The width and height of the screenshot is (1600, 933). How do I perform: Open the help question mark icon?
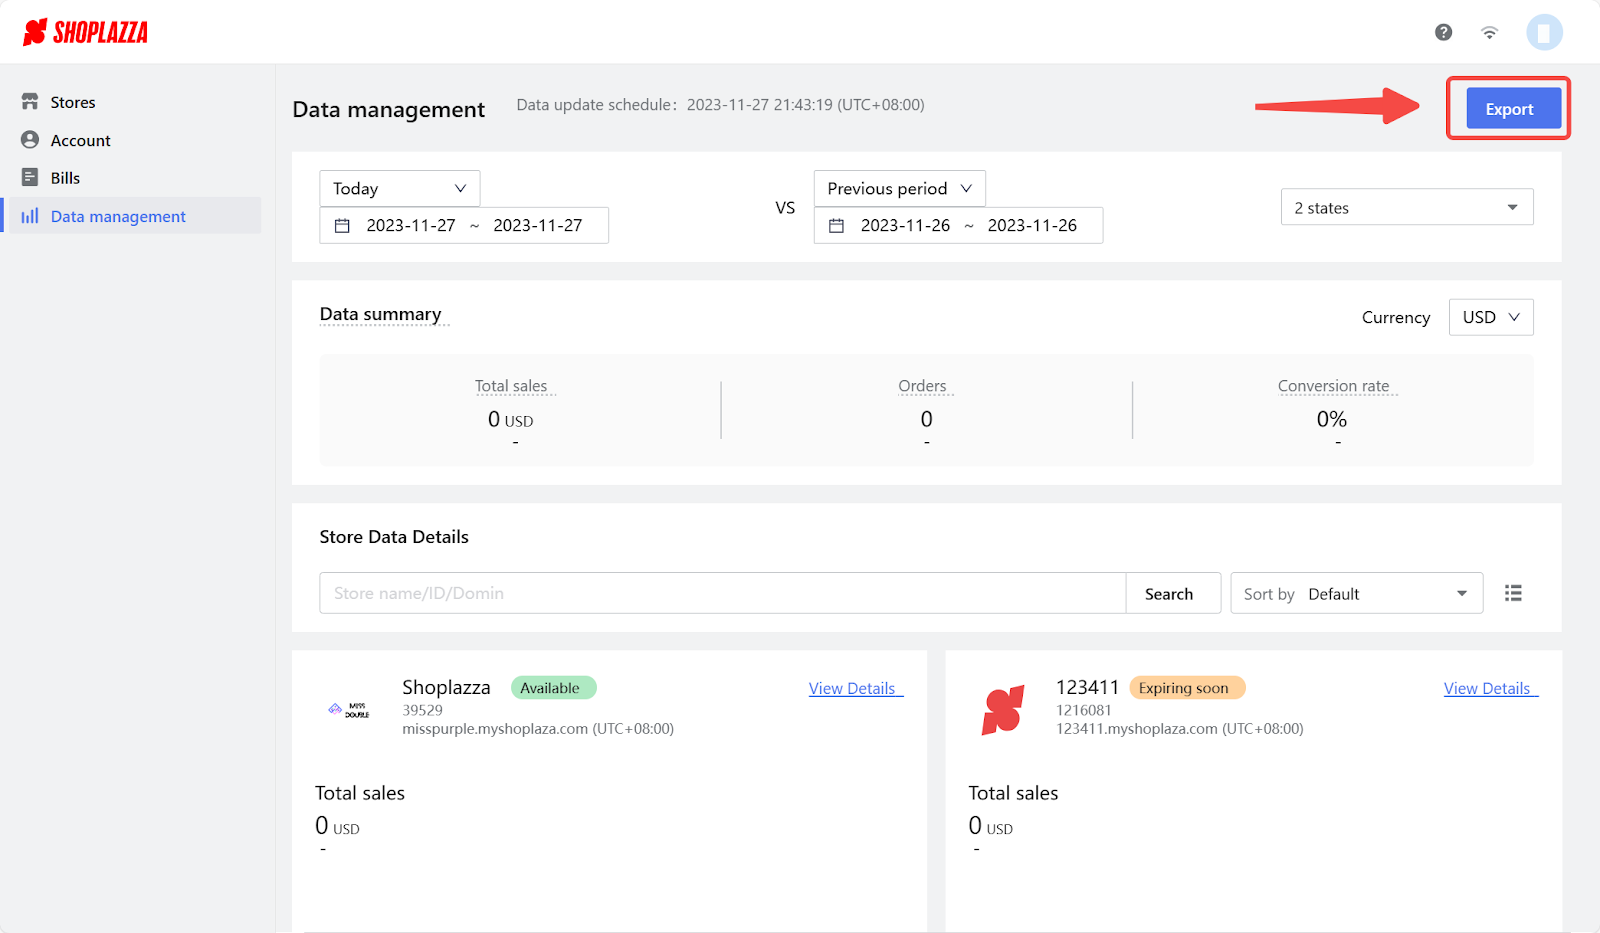(1443, 32)
